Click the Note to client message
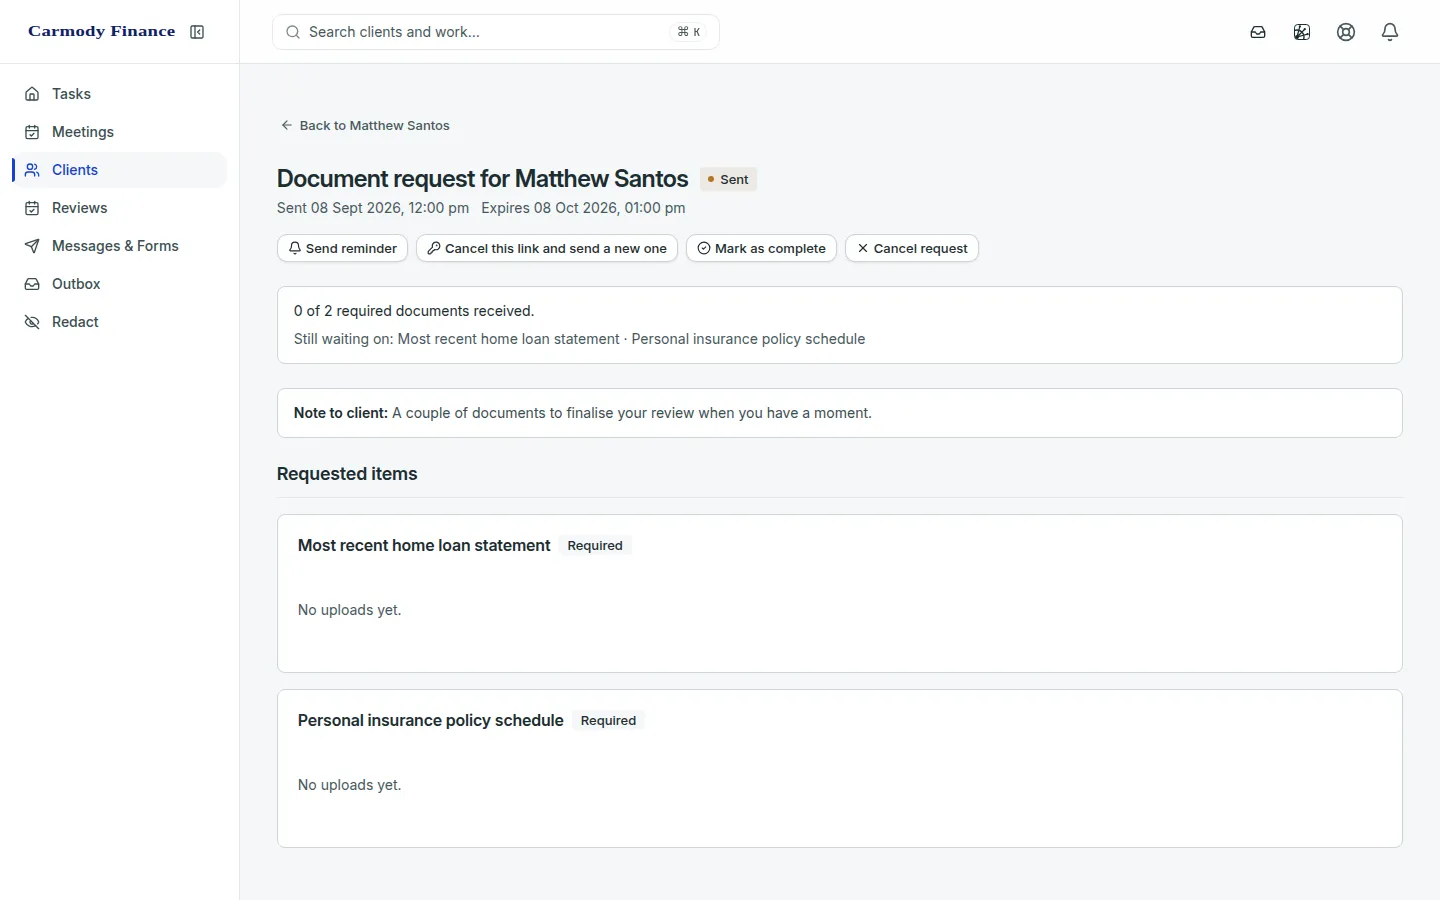The image size is (1440, 900). [583, 413]
